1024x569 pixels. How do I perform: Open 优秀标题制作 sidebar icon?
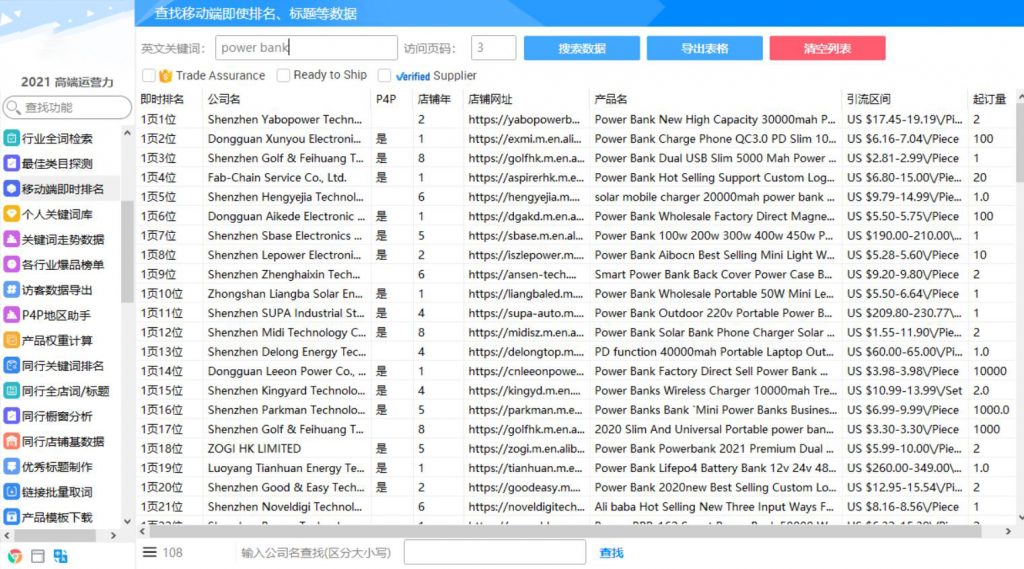(11, 466)
